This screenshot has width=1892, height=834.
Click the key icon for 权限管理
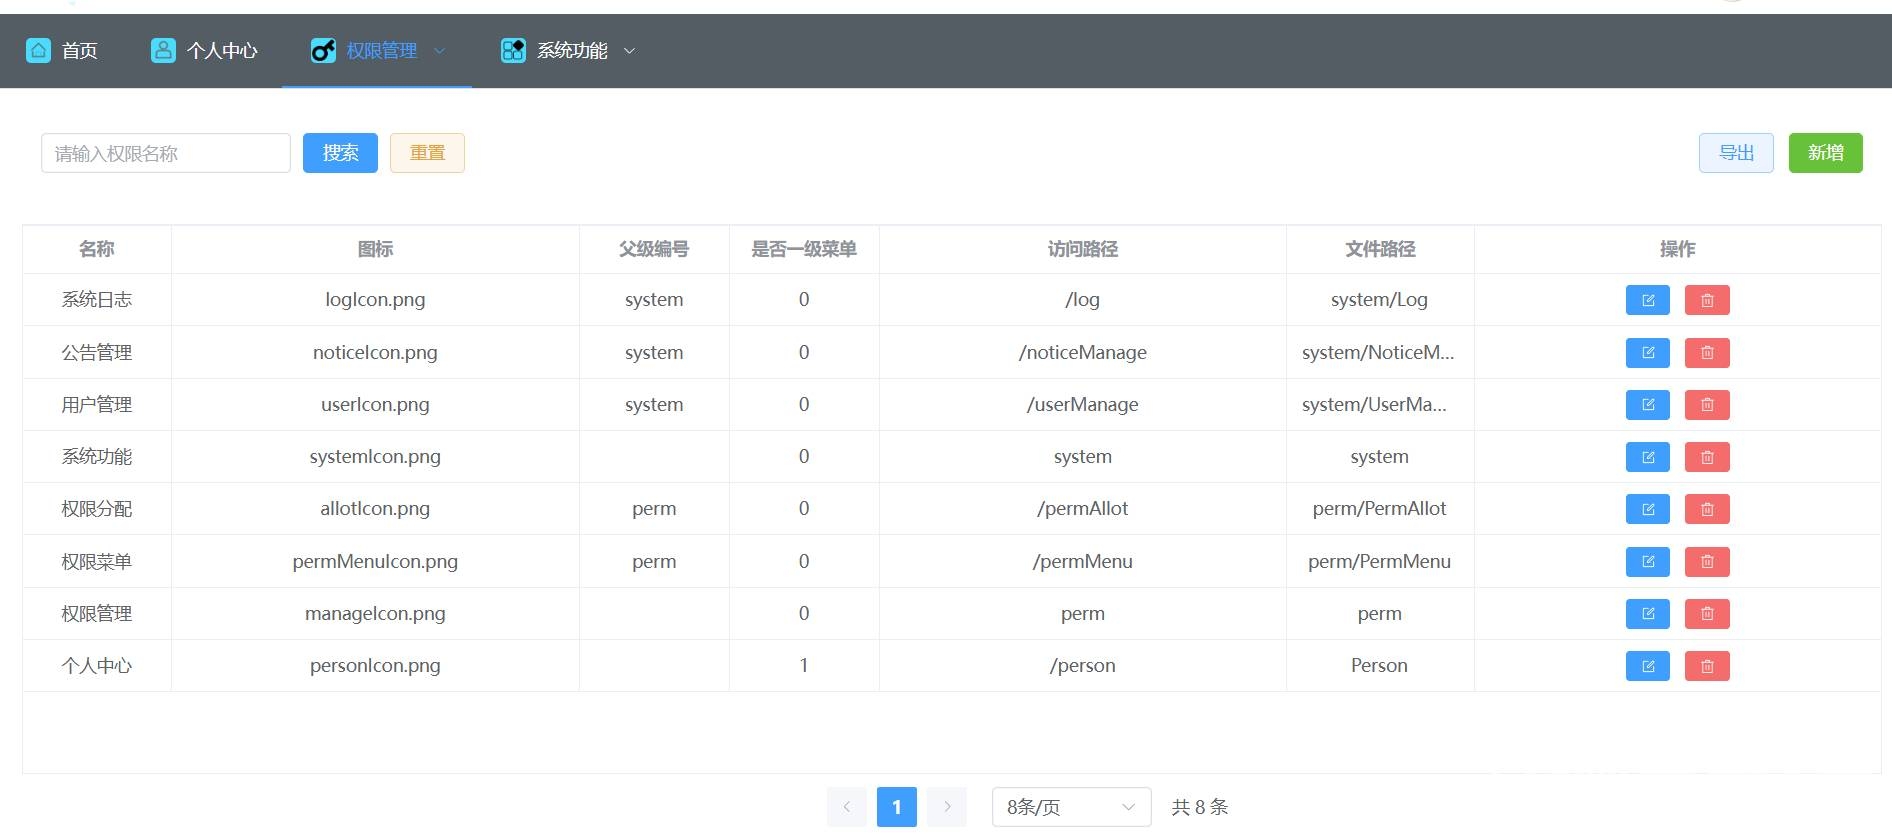(x=323, y=50)
